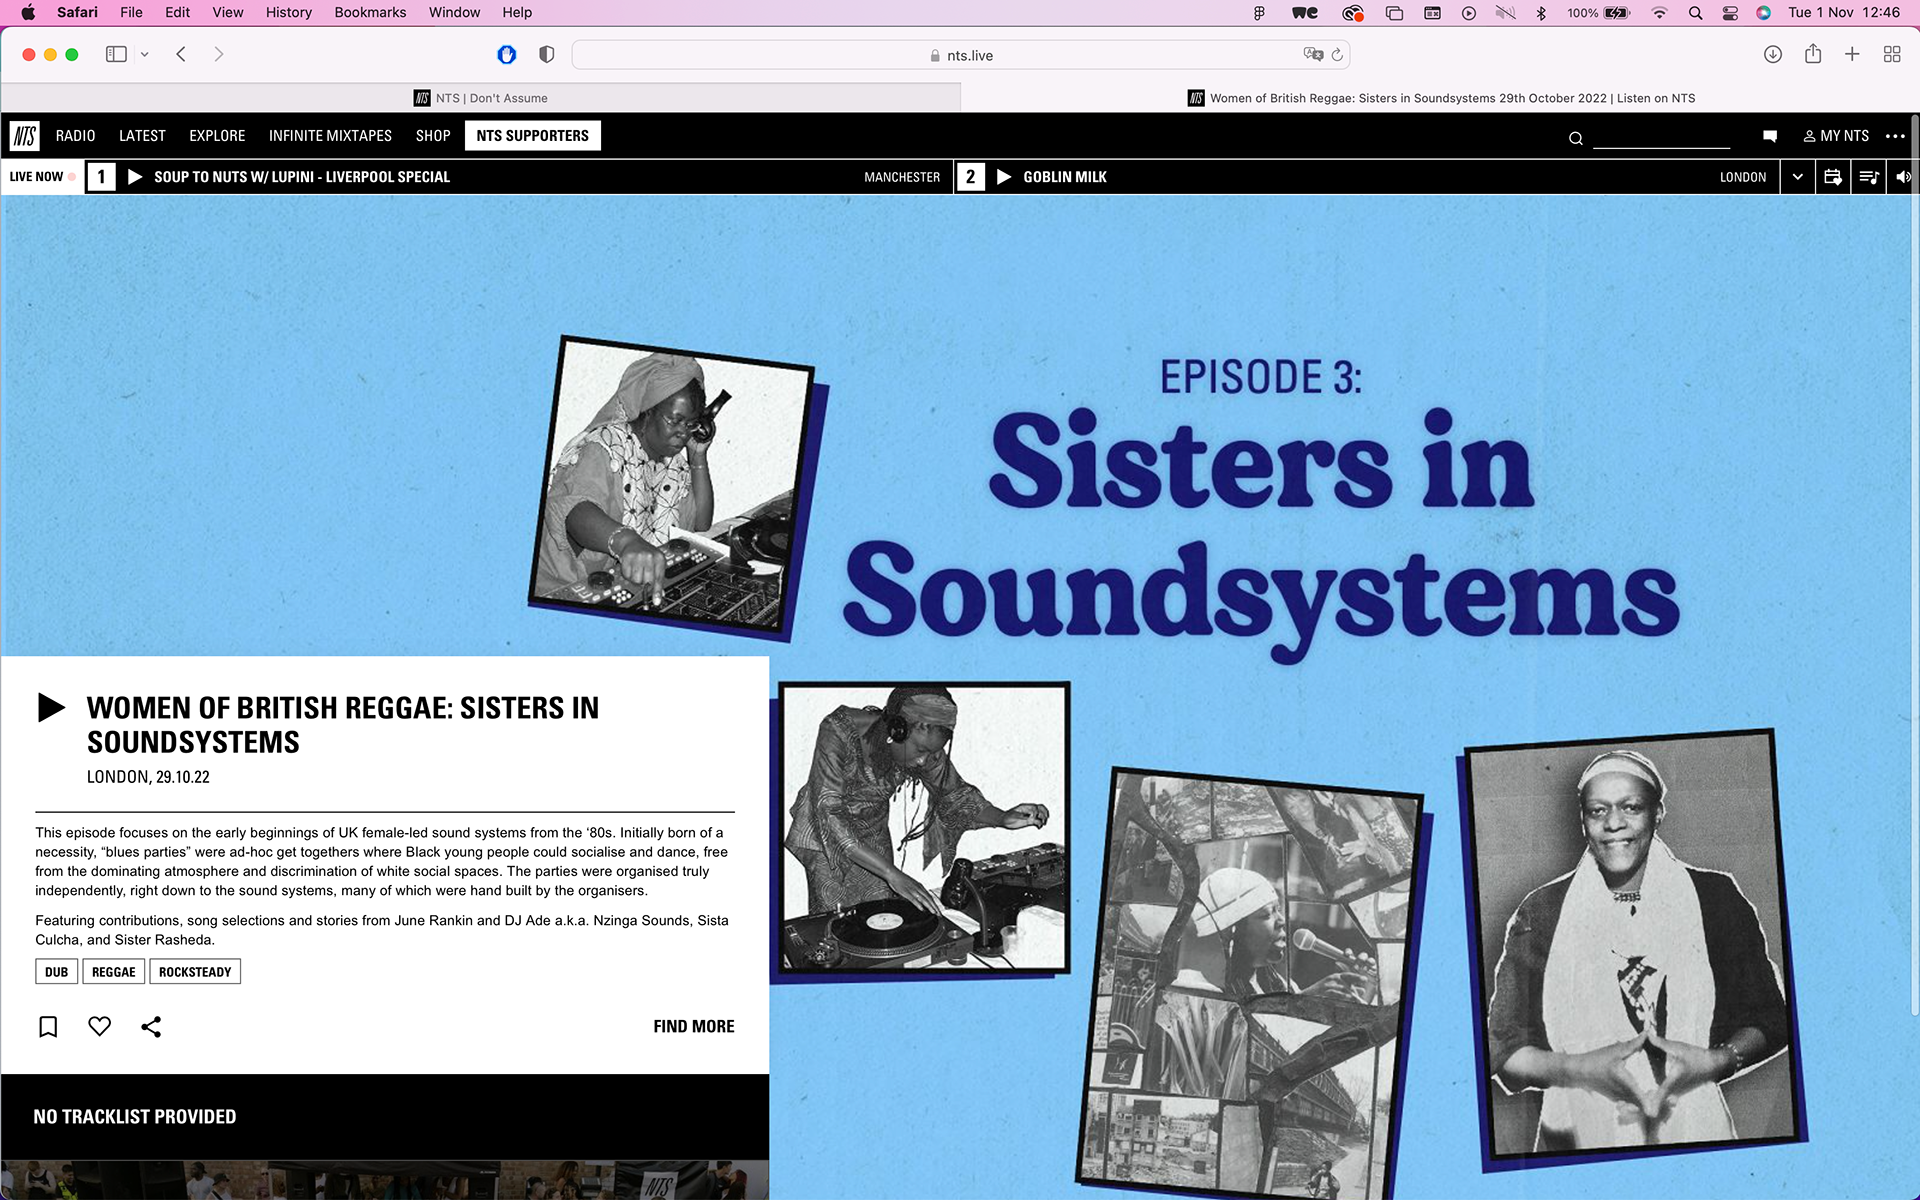Click the top-left DJ photo thumbnail
This screenshot has width=1920, height=1200.
click(672, 486)
